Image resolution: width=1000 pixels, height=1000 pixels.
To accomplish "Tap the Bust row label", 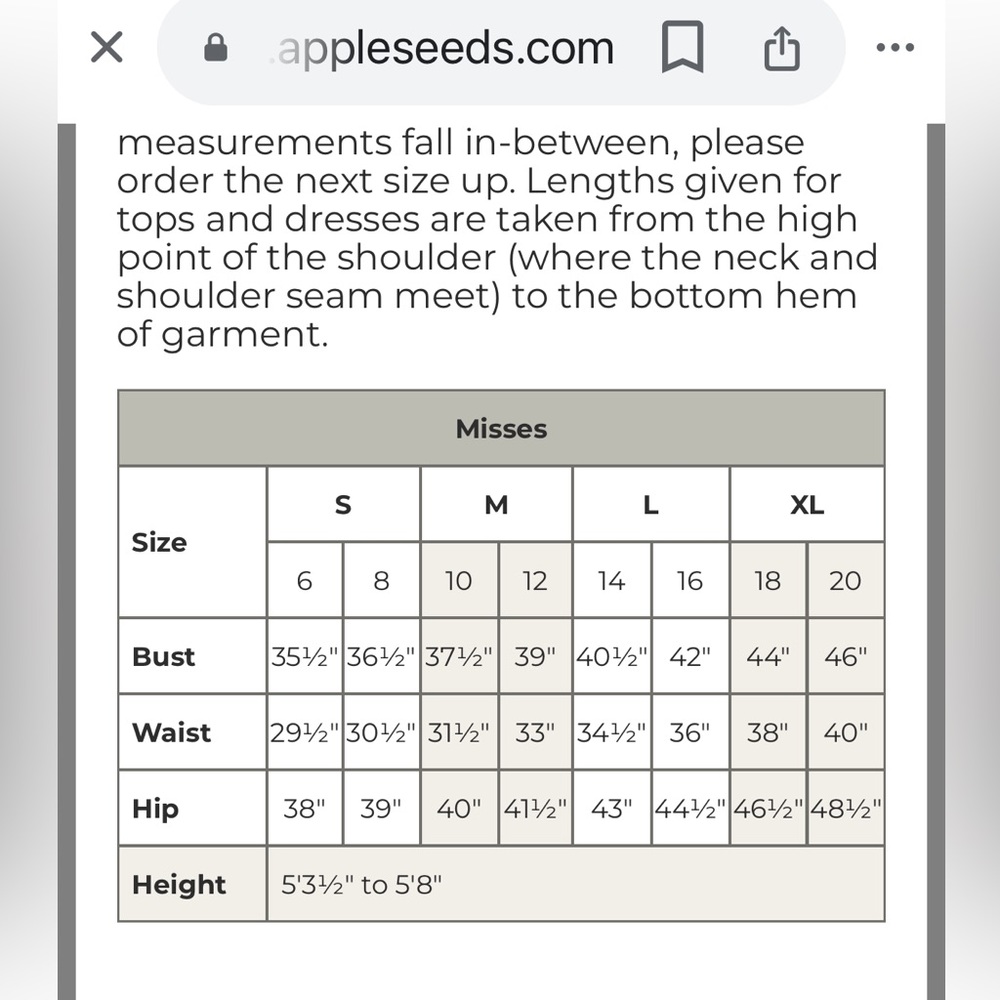I will pyautogui.click(x=164, y=657).
